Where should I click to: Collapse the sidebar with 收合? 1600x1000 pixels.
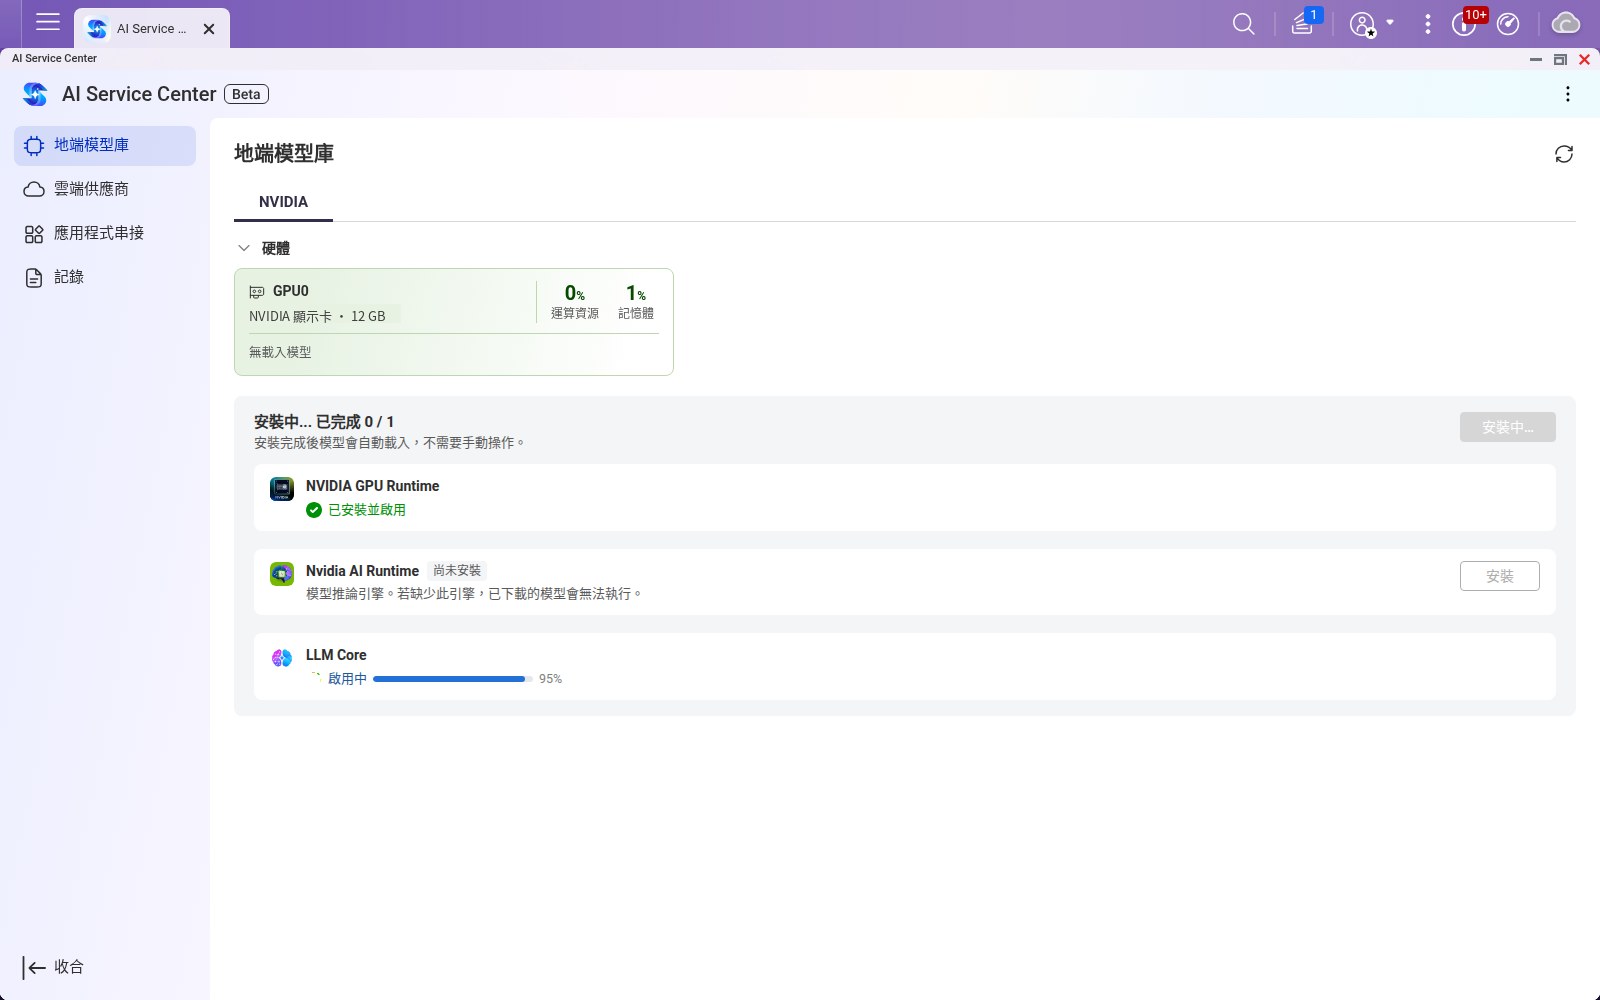[x=54, y=967]
